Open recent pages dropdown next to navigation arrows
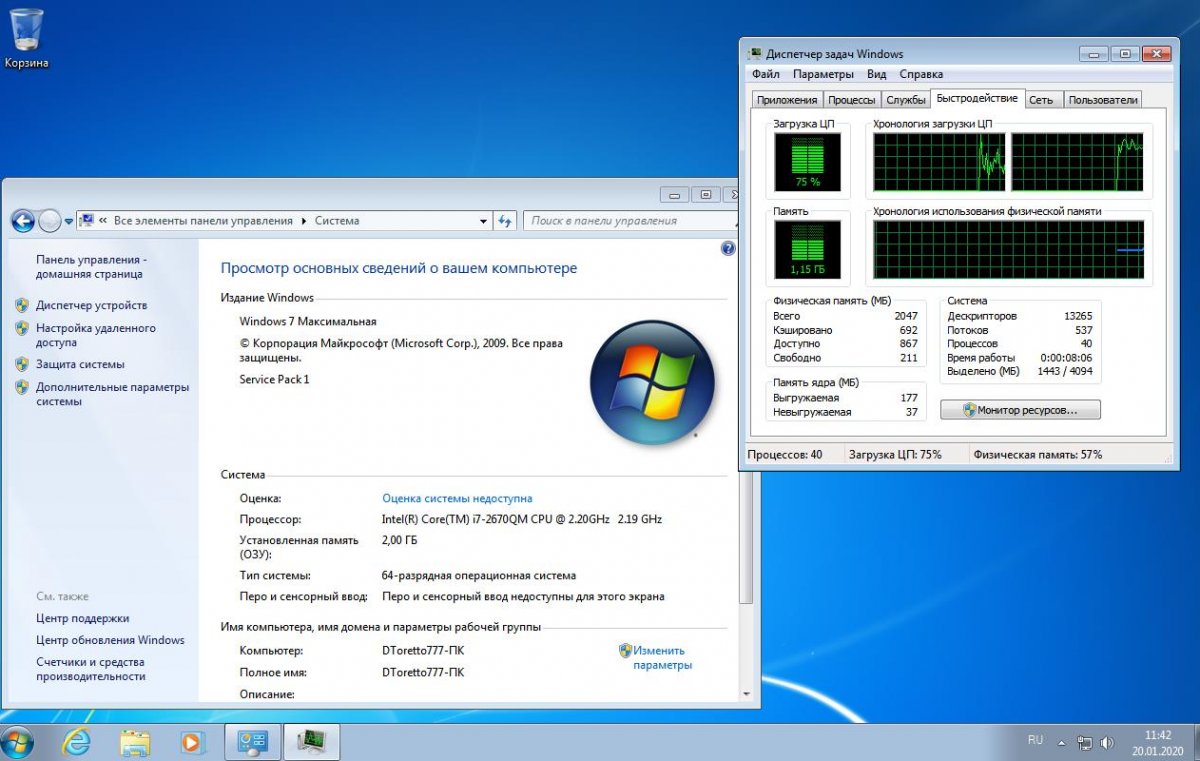The height and width of the screenshot is (761, 1200). point(69,221)
